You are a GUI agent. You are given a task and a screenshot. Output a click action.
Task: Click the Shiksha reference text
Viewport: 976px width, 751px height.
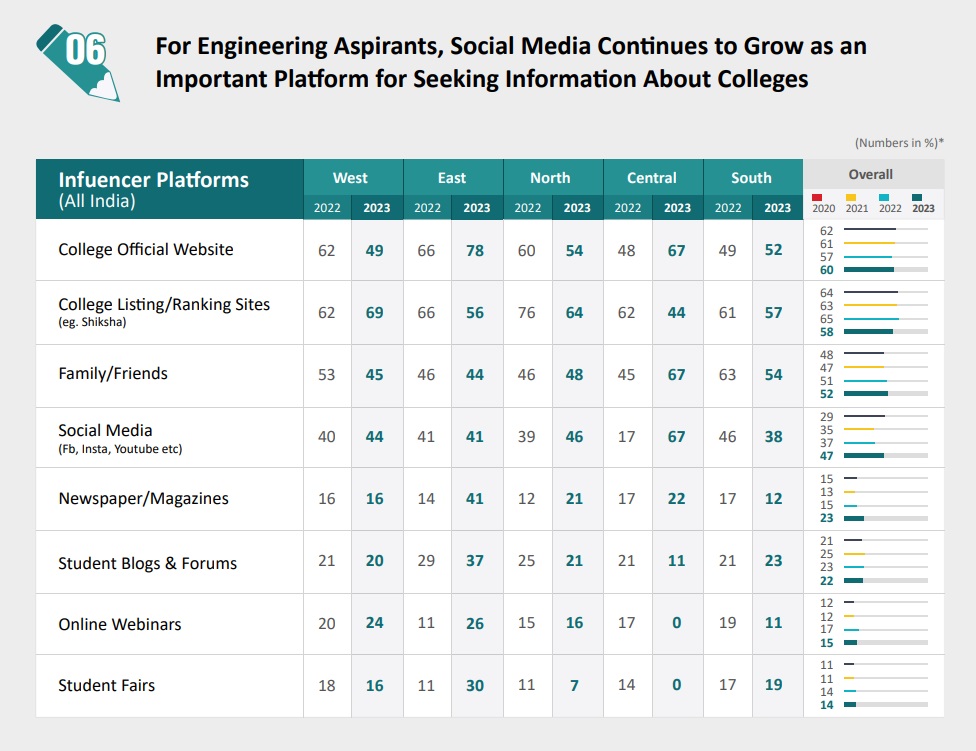click(x=93, y=324)
